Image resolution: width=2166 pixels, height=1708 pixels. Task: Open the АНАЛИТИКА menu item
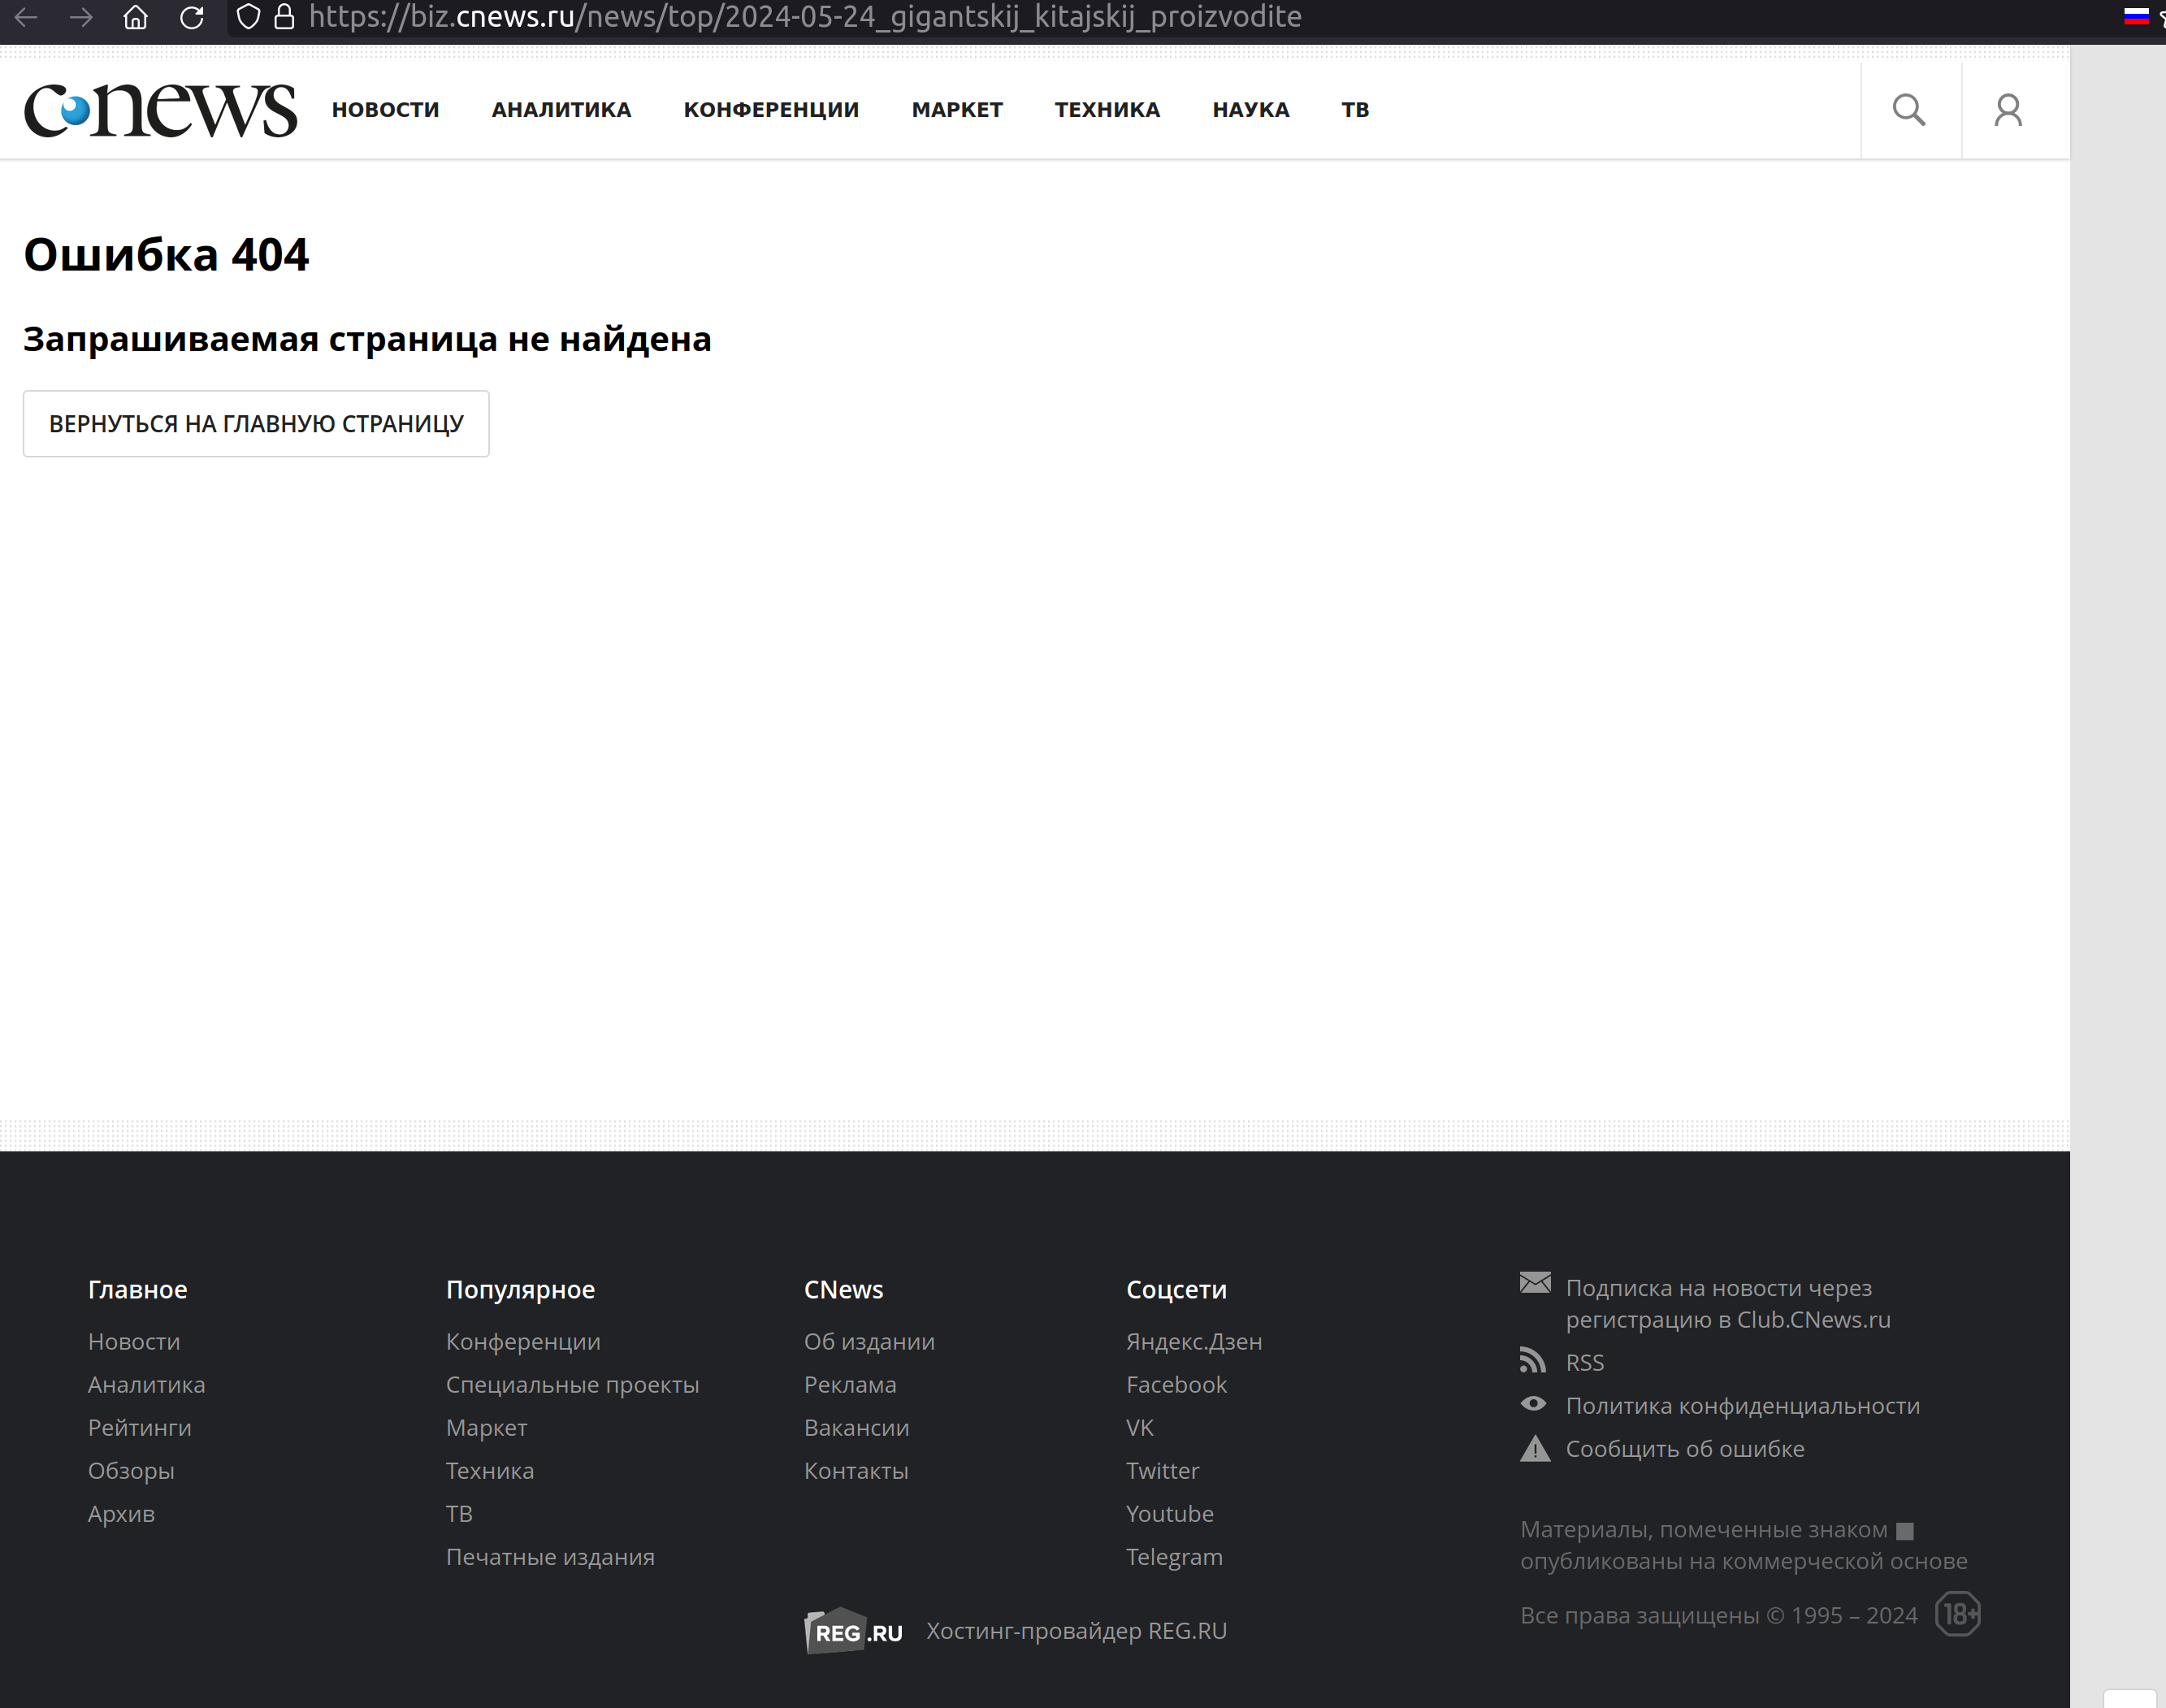pyautogui.click(x=561, y=110)
